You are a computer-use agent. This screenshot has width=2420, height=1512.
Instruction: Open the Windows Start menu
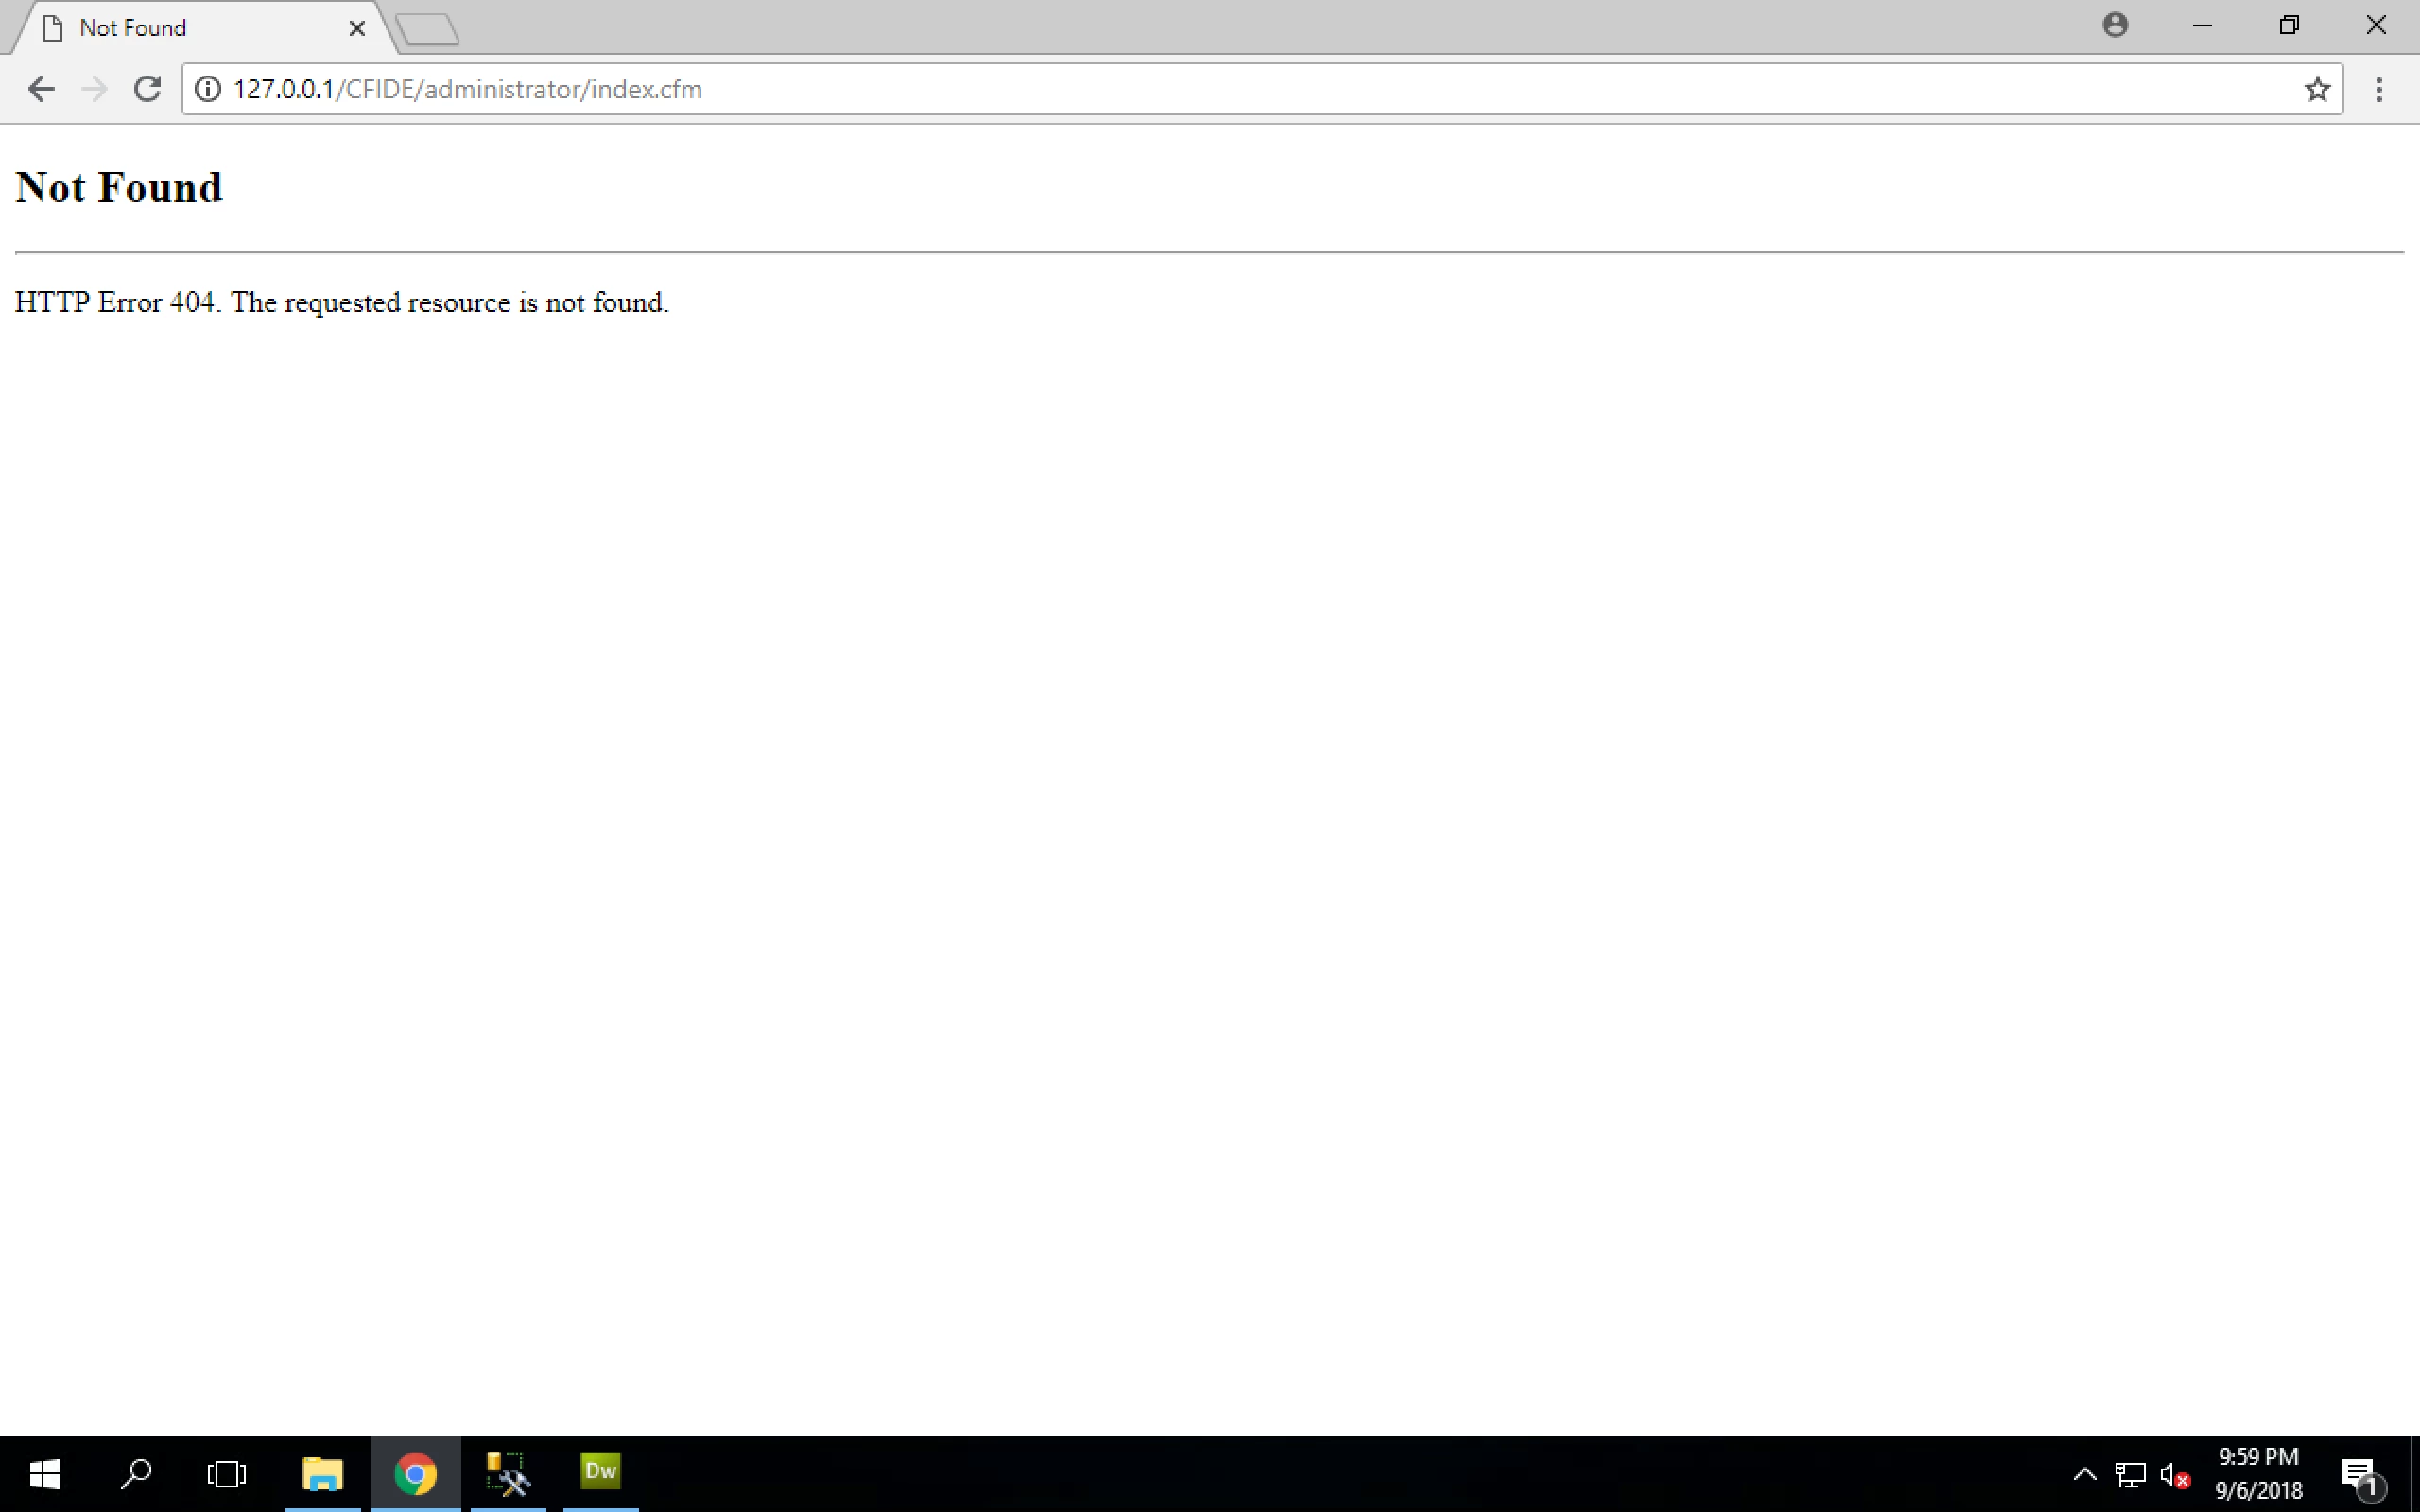[45, 1474]
